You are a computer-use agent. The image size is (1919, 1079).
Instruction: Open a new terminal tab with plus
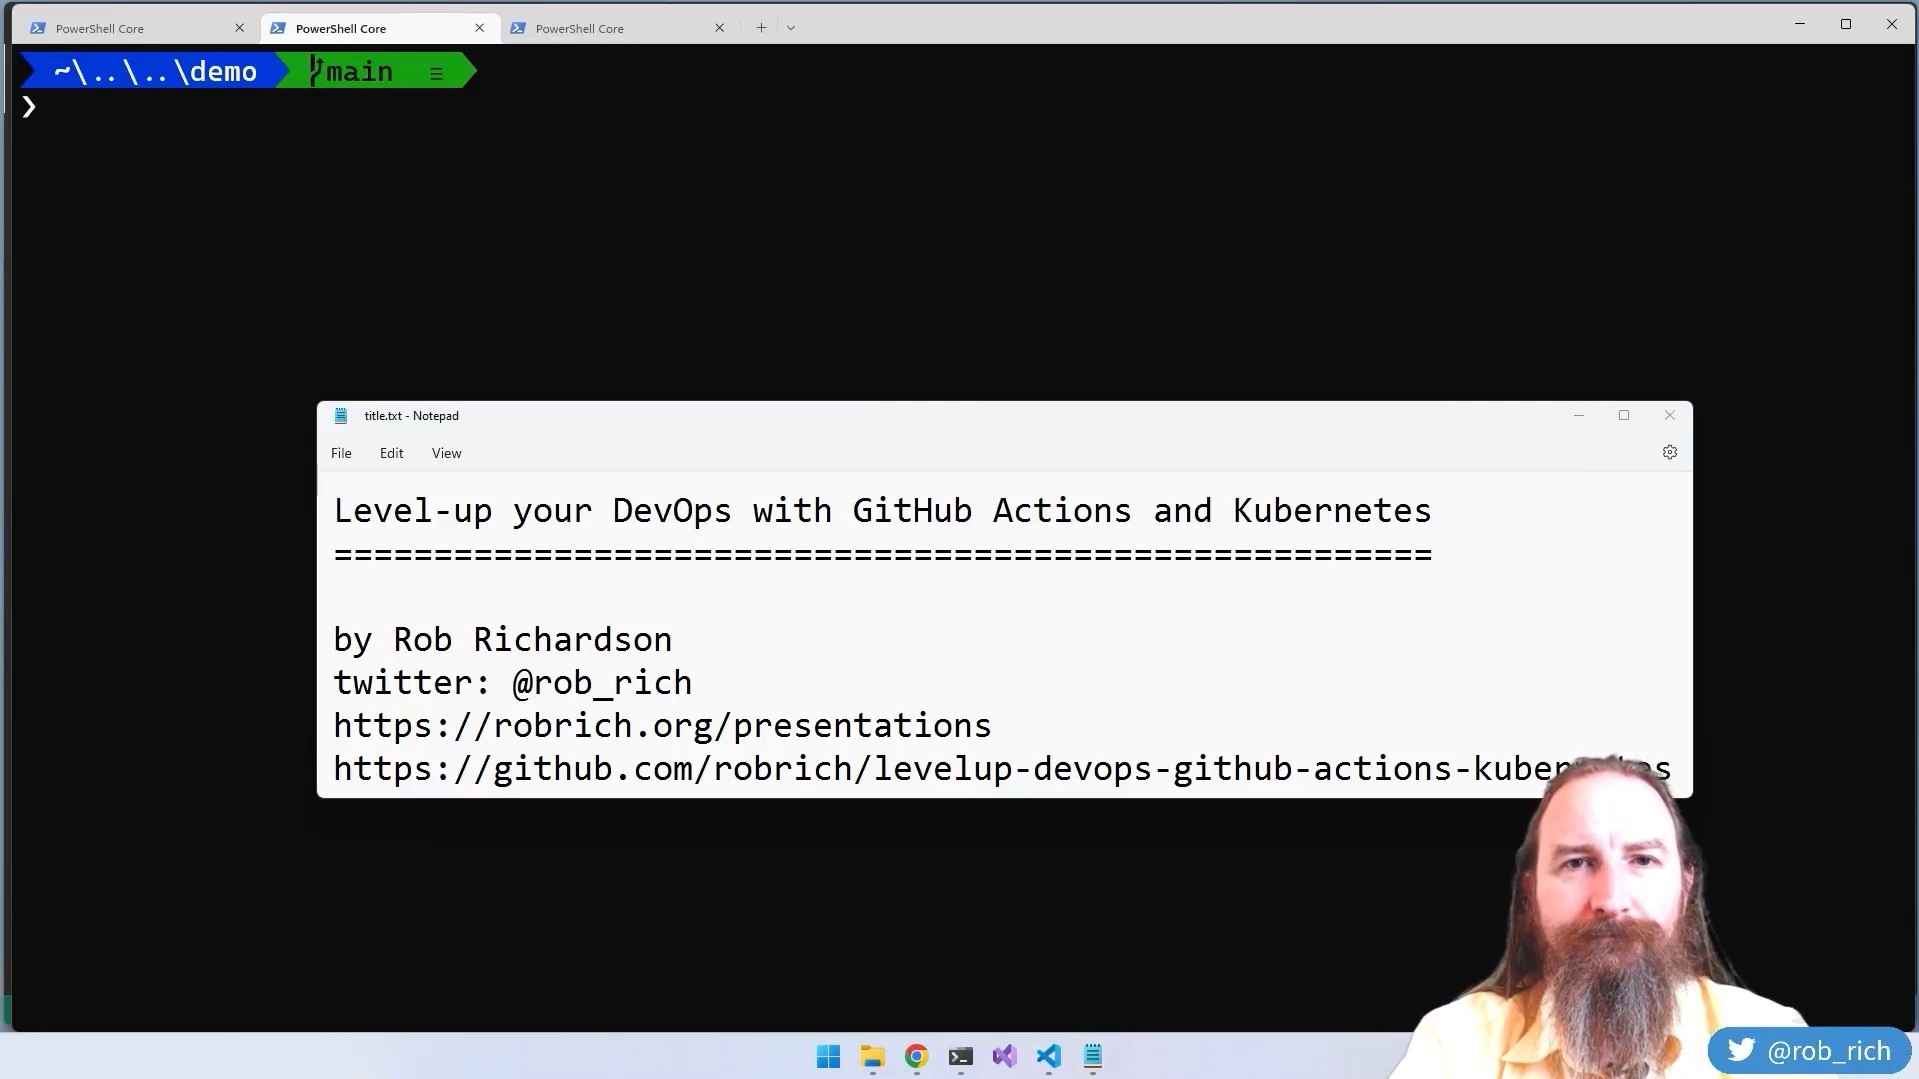tap(761, 28)
